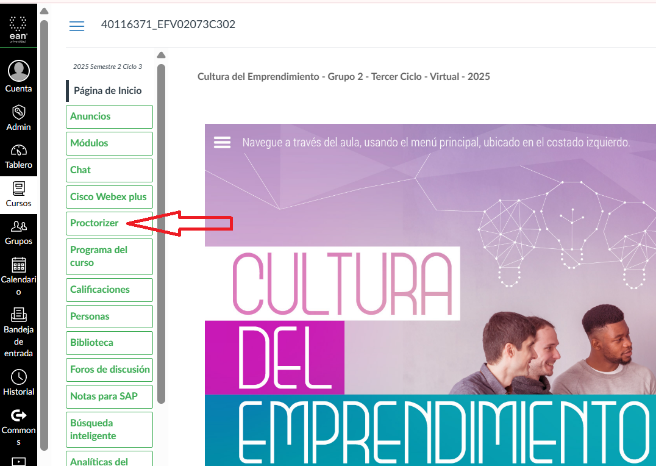
Task: Go to Tablero dashboard icon
Action: (18, 151)
